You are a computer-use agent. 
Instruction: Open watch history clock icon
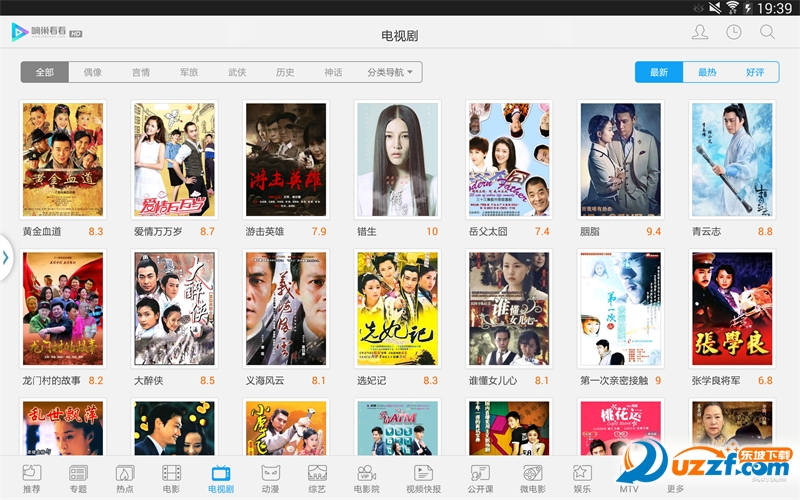pyautogui.click(x=734, y=33)
